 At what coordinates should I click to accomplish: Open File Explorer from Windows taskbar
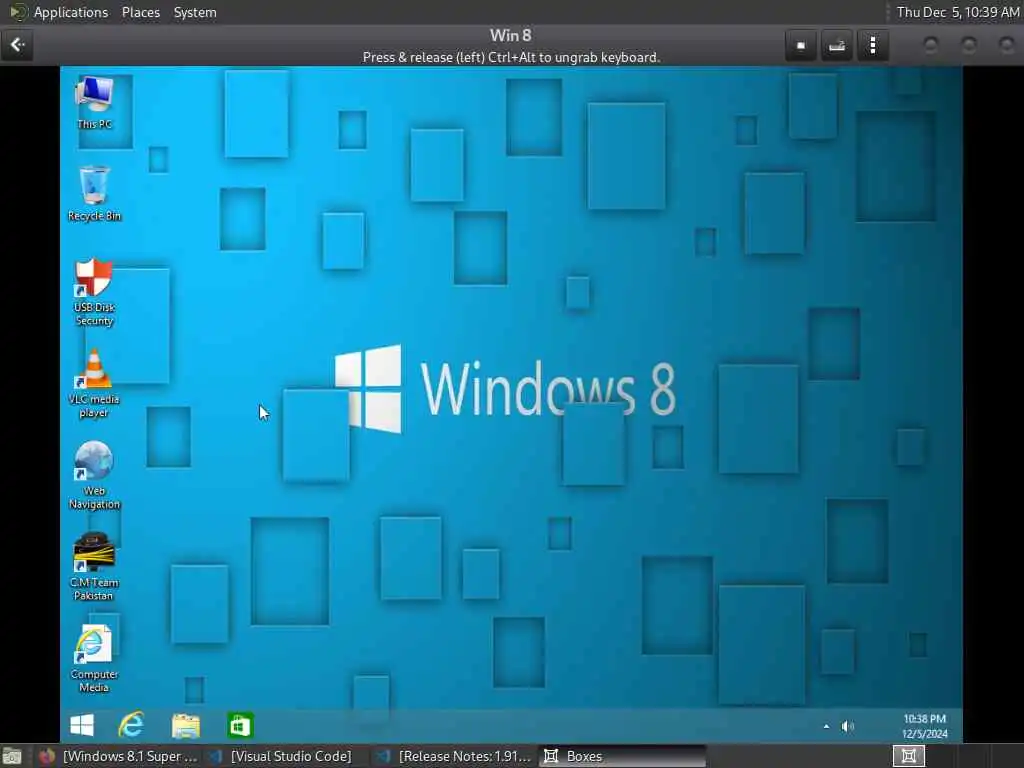click(x=185, y=725)
